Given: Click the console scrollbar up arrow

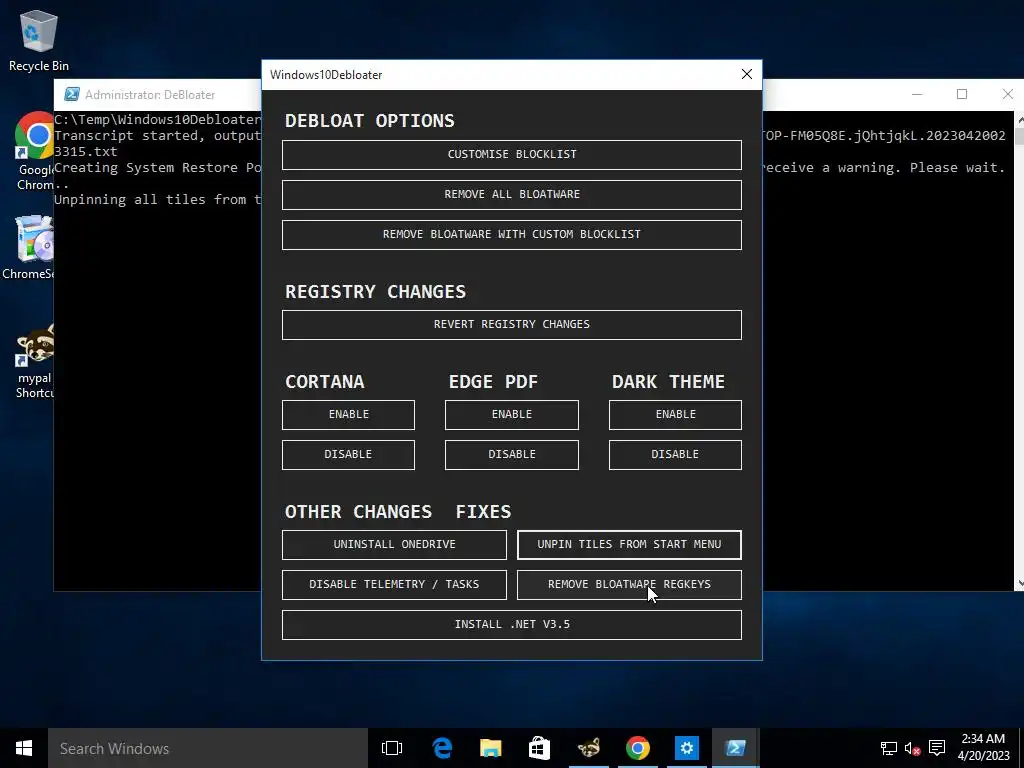Looking at the screenshot, I should click(1019, 120).
